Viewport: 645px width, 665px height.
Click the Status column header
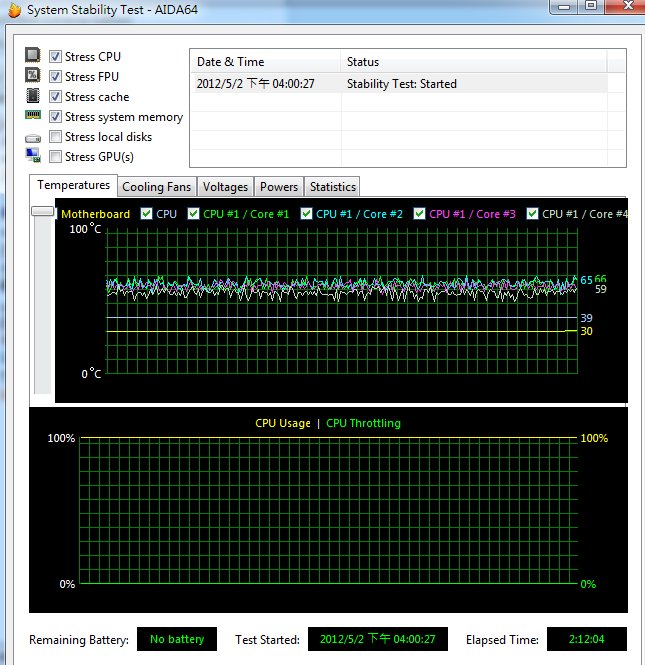pyautogui.click(x=474, y=62)
